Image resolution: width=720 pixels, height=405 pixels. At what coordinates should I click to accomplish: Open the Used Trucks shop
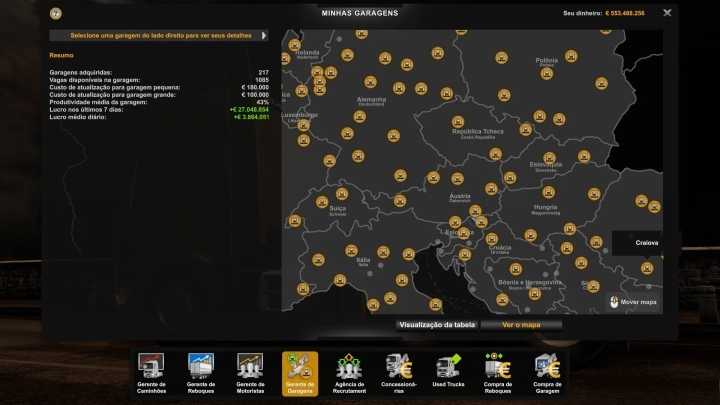[448, 371]
